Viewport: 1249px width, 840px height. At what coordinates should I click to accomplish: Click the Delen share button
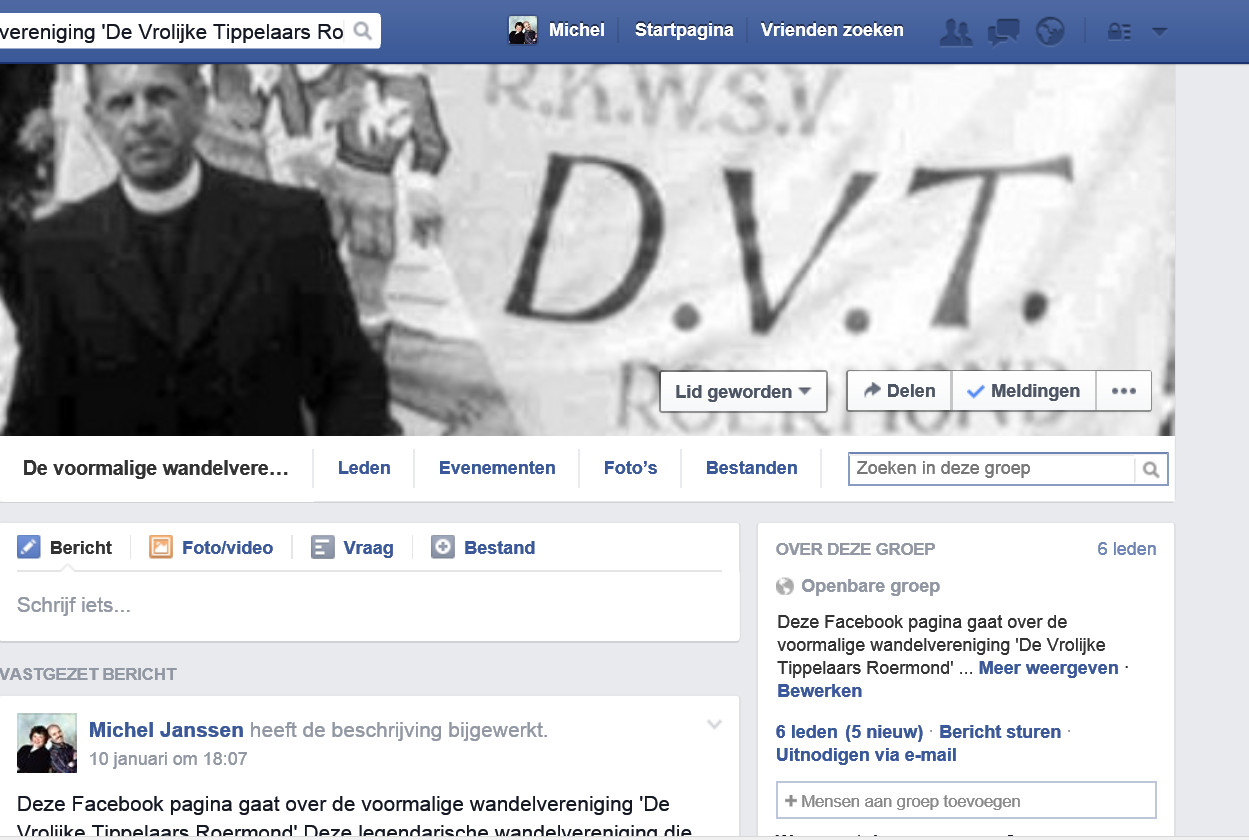[x=899, y=391]
